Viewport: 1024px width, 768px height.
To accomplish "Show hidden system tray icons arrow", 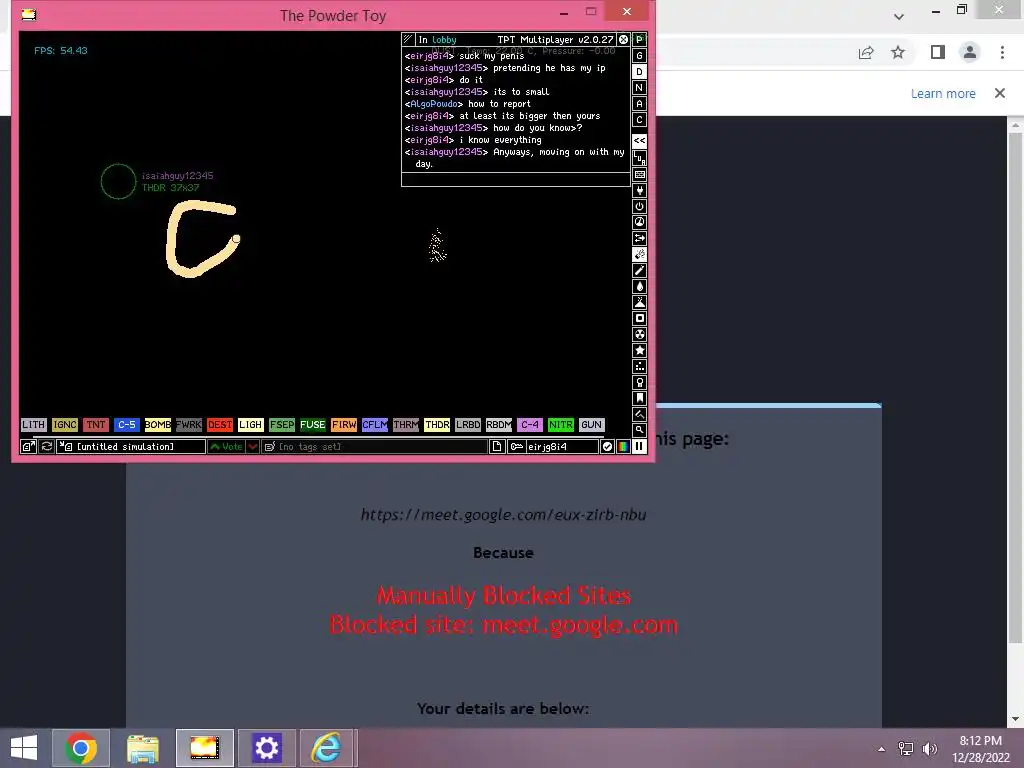I will click(x=882, y=749).
